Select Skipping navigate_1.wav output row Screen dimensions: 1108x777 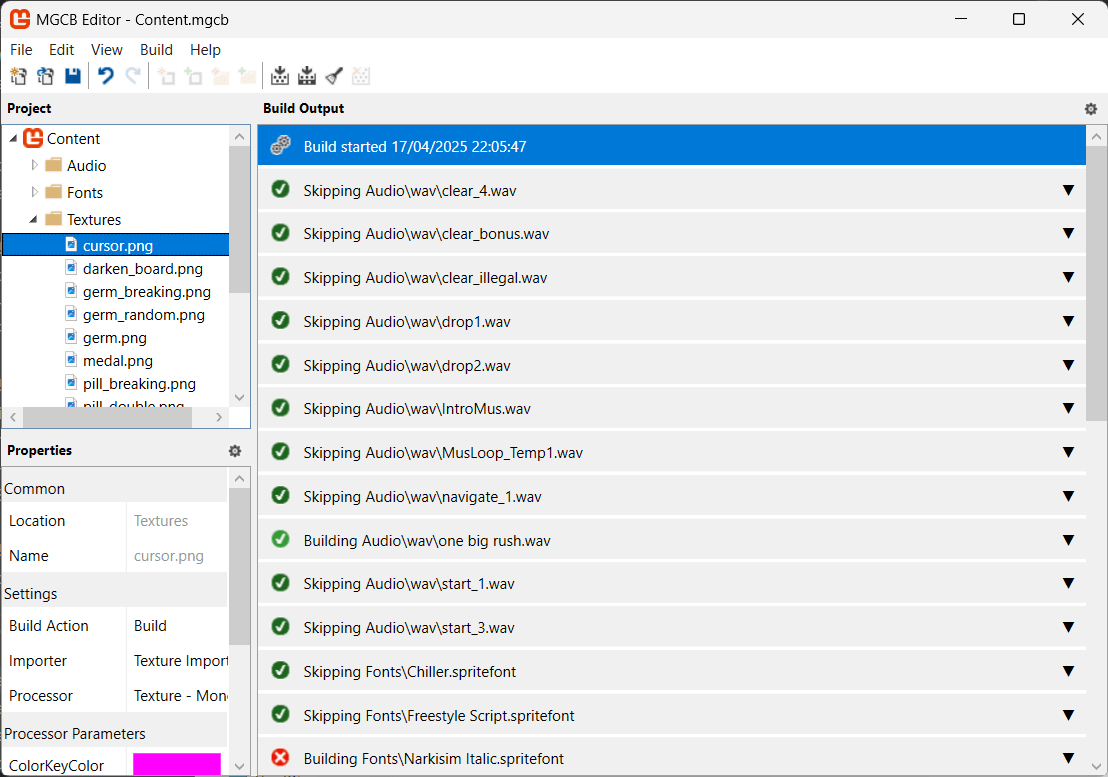pos(671,496)
